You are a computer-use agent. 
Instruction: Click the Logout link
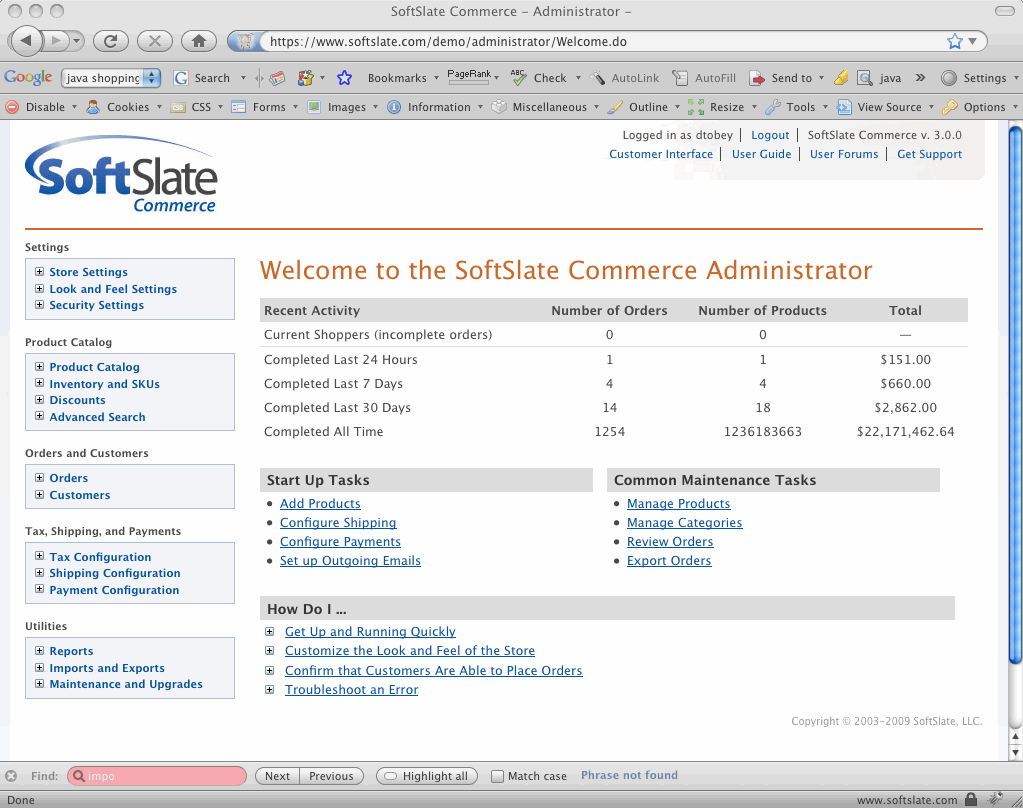click(x=770, y=135)
